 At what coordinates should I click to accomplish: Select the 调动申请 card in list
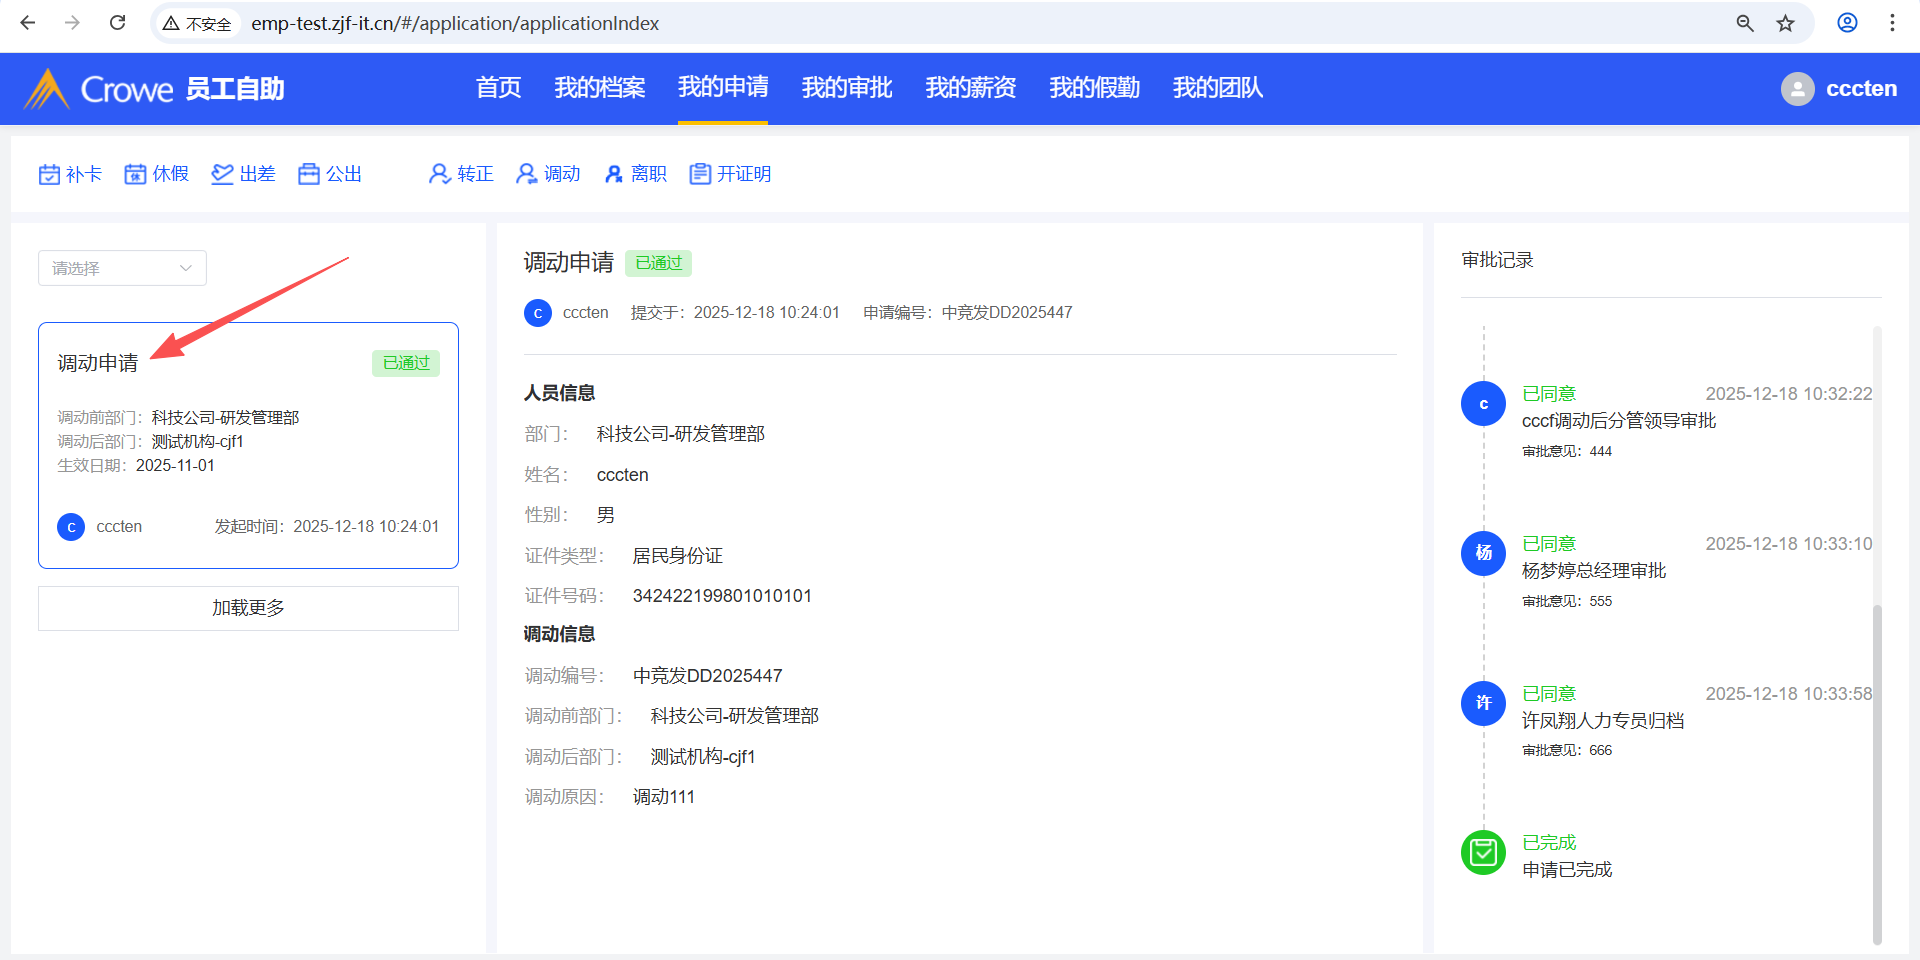(x=248, y=445)
